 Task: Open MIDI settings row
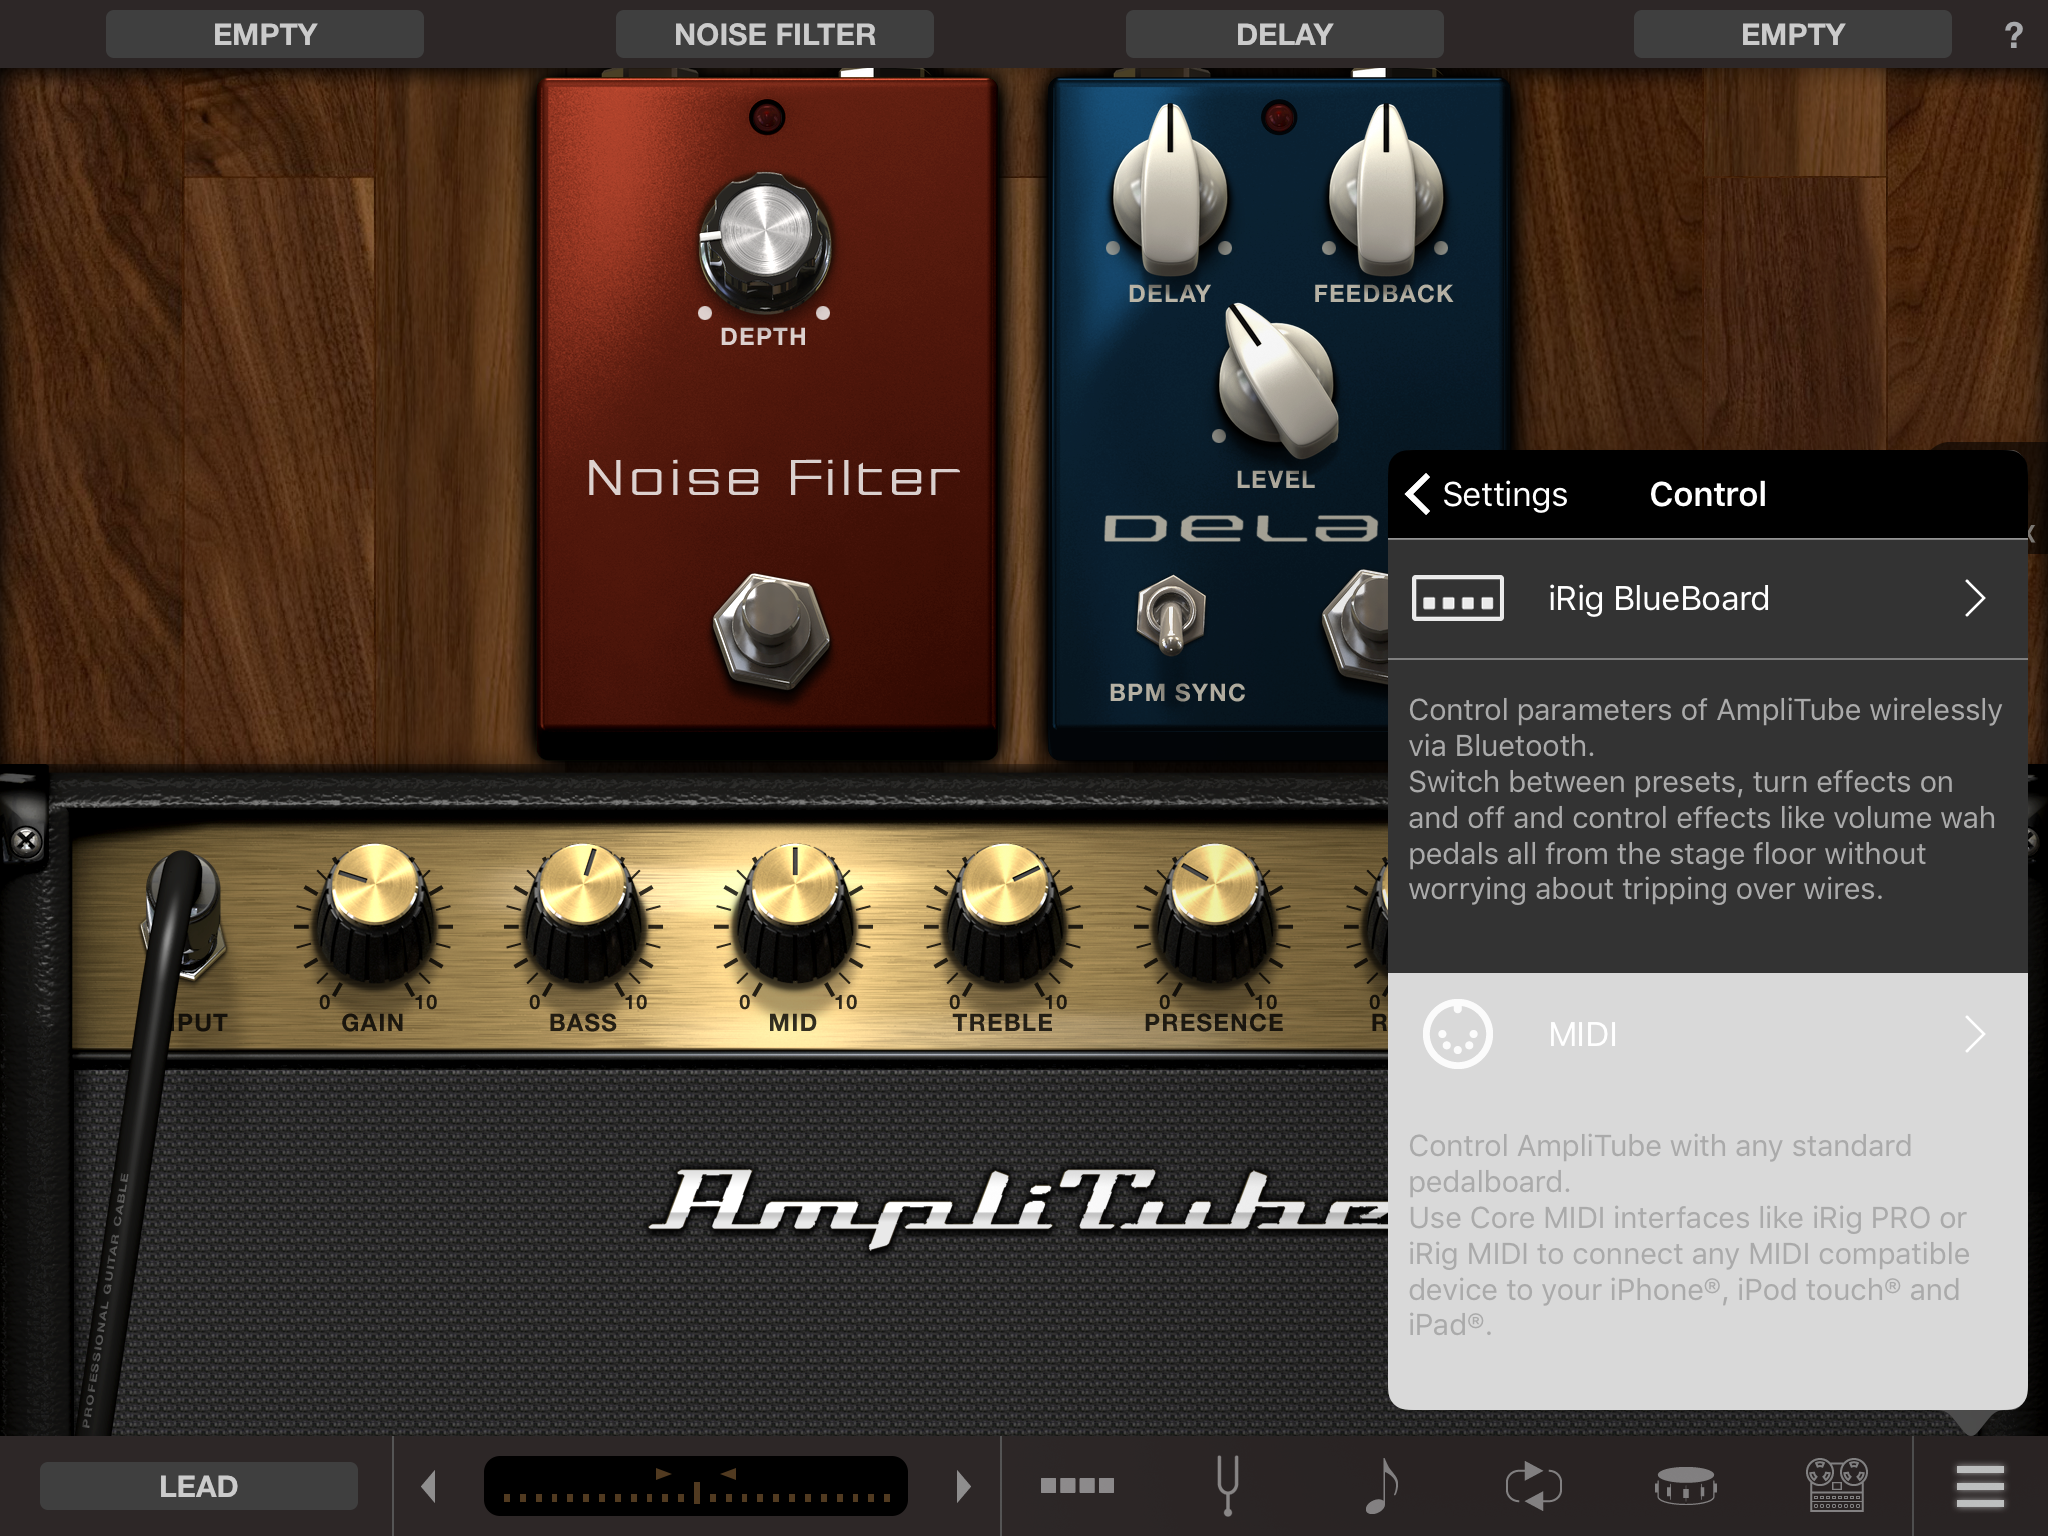point(1708,1034)
